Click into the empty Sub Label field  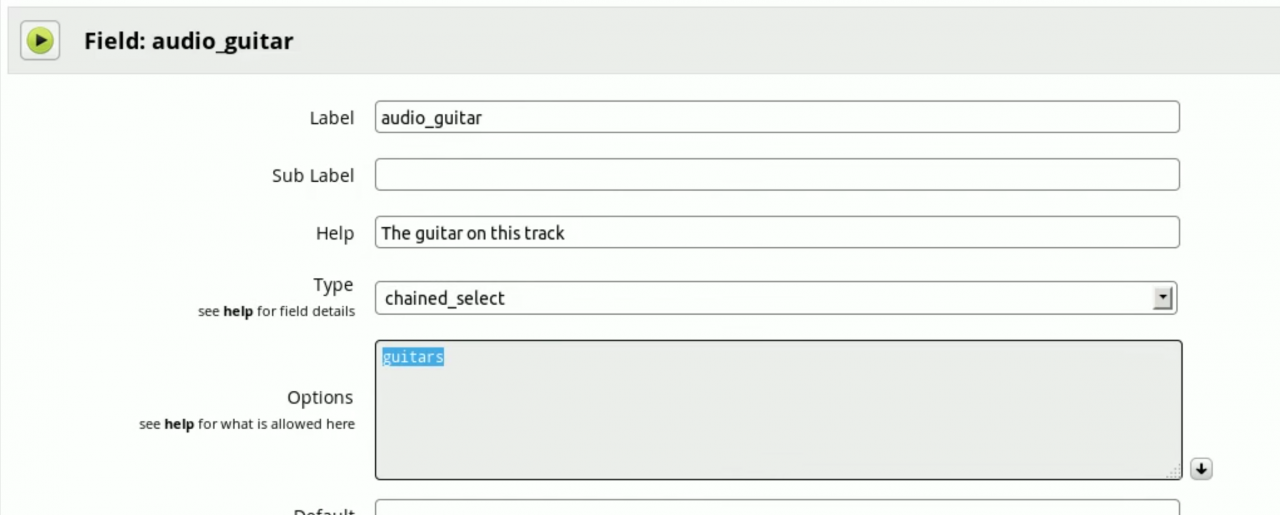coord(777,175)
